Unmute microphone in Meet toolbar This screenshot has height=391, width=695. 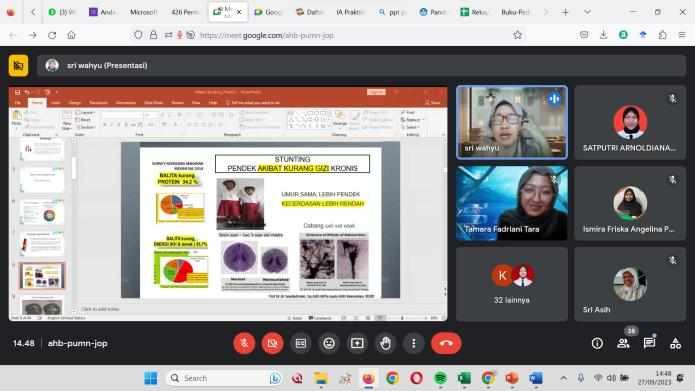pyautogui.click(x=244, y=343)
